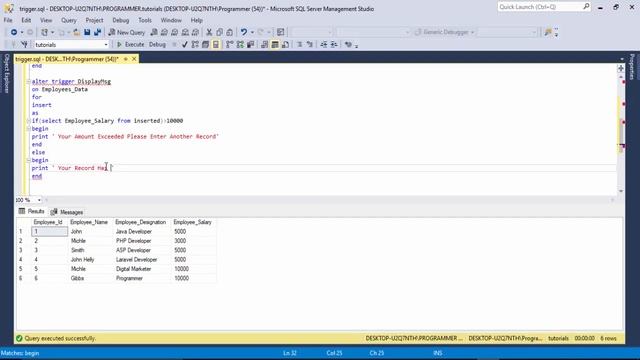
Task: Collapse the first begin block outline
Action: [29, 129]
